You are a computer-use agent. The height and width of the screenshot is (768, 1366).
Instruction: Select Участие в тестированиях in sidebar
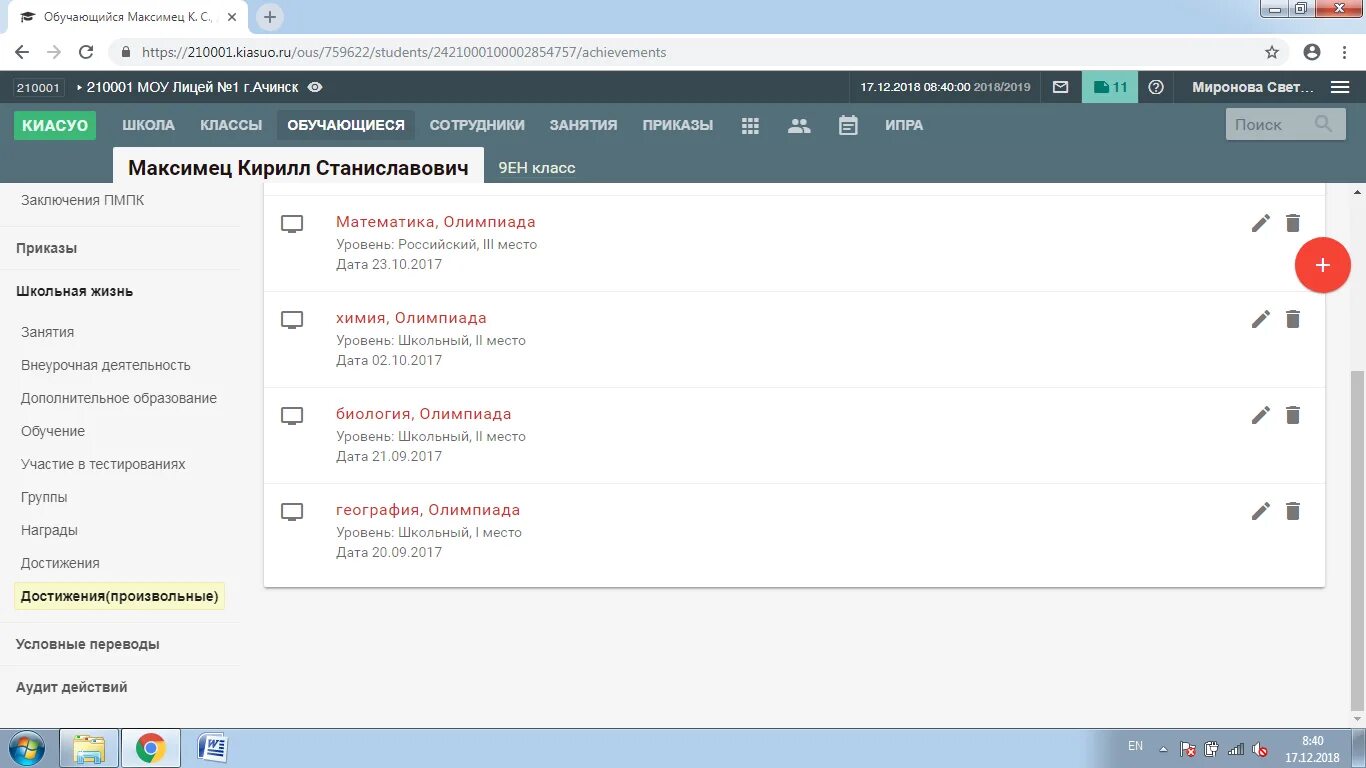pos(103,464)
